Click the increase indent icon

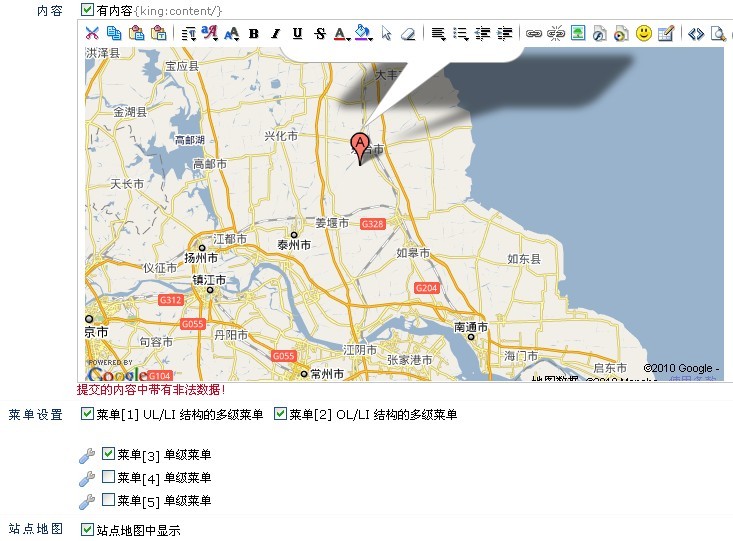(x=505, y=34)
